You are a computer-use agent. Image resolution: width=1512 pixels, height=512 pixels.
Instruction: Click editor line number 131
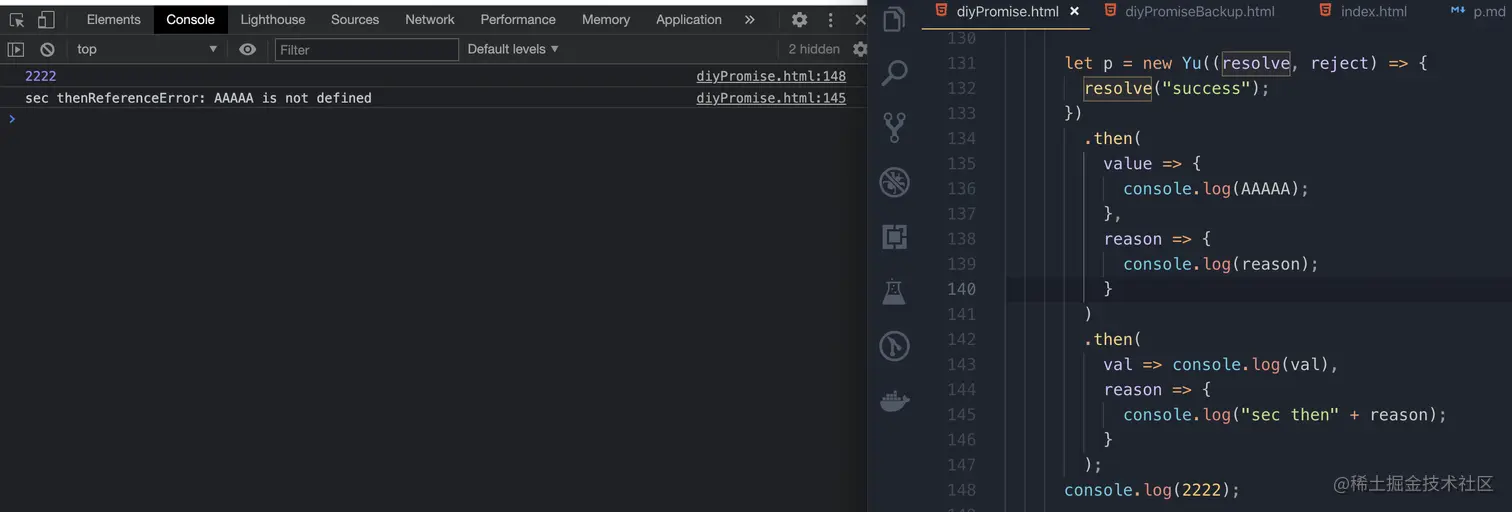(x=961, y=63)
